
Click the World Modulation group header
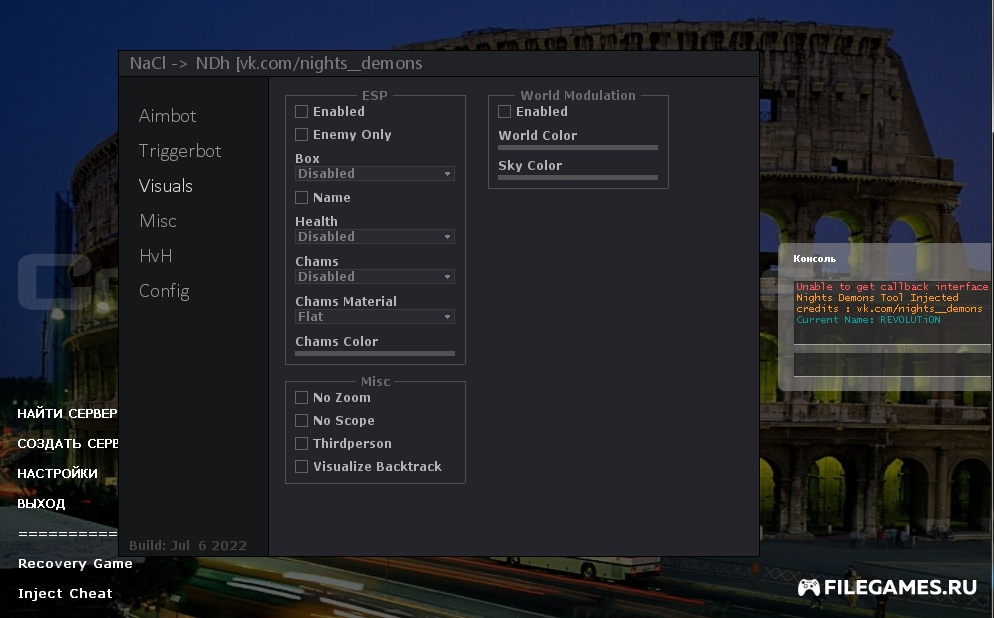578,96
